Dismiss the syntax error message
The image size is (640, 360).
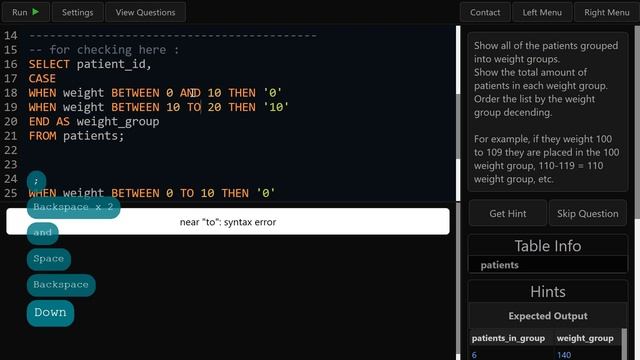point(228,222)
